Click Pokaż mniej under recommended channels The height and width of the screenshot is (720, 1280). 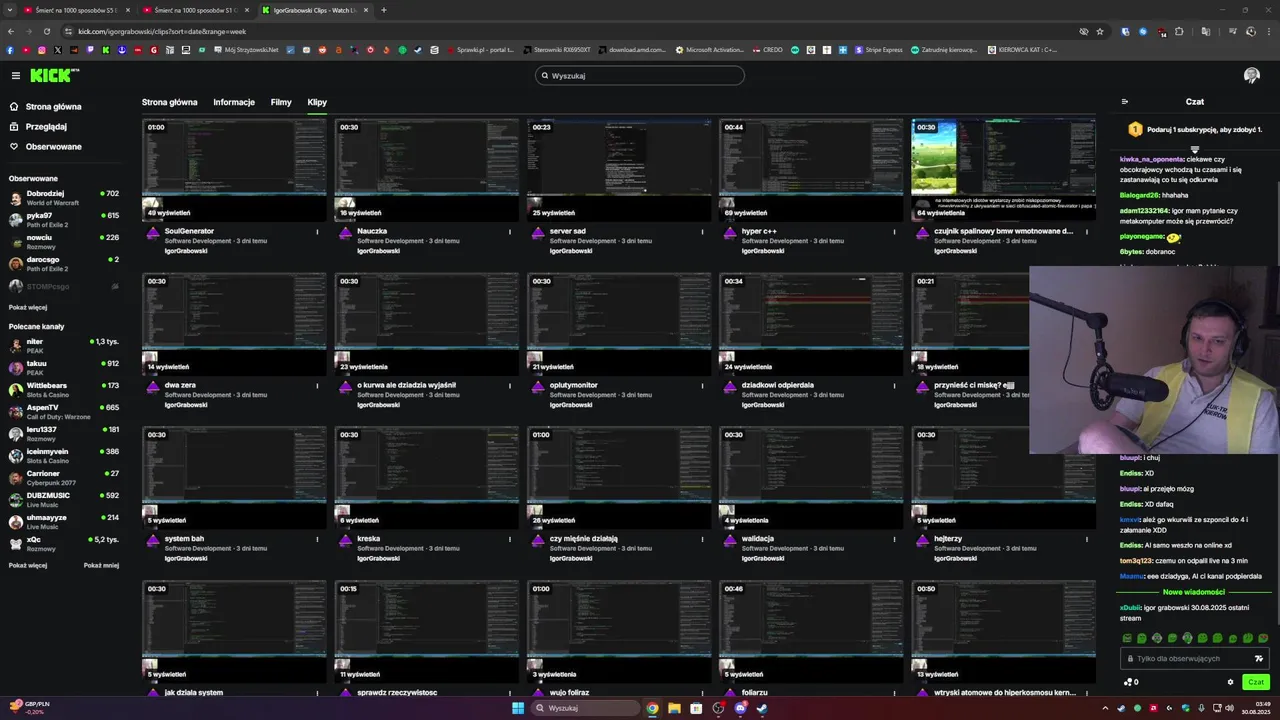[101, 565]
